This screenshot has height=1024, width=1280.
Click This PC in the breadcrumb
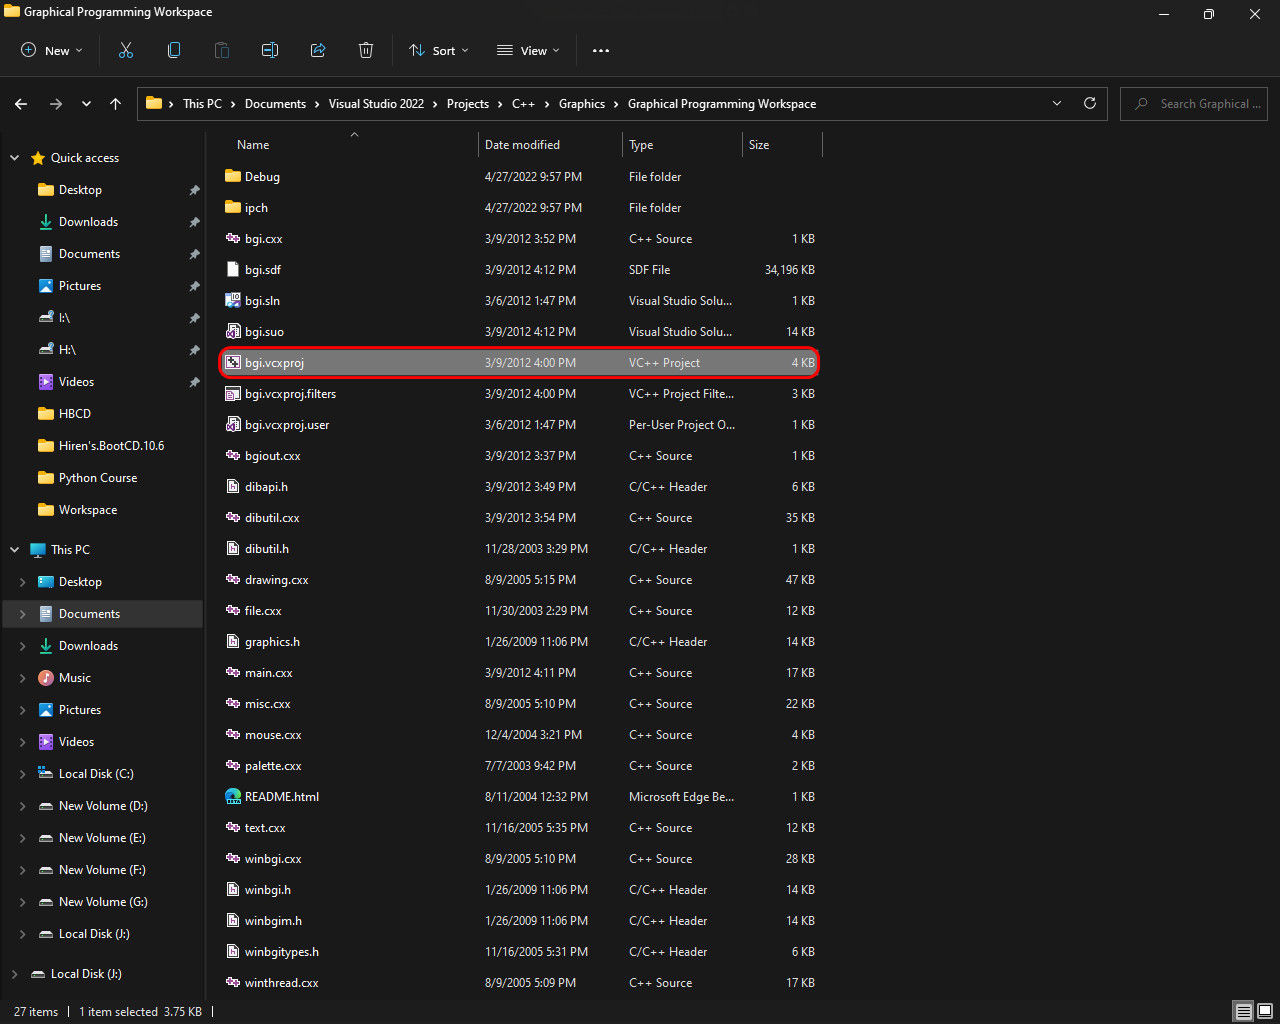click(x=202, y=104)
